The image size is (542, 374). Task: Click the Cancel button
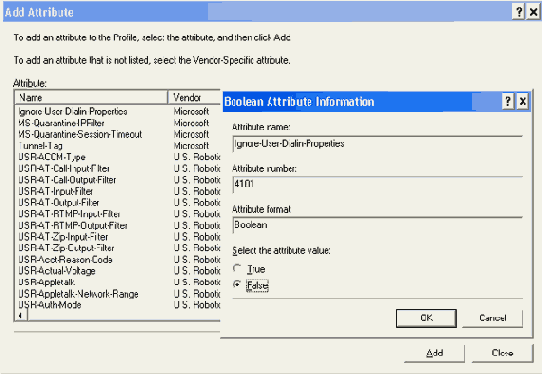tap(493, 318)
